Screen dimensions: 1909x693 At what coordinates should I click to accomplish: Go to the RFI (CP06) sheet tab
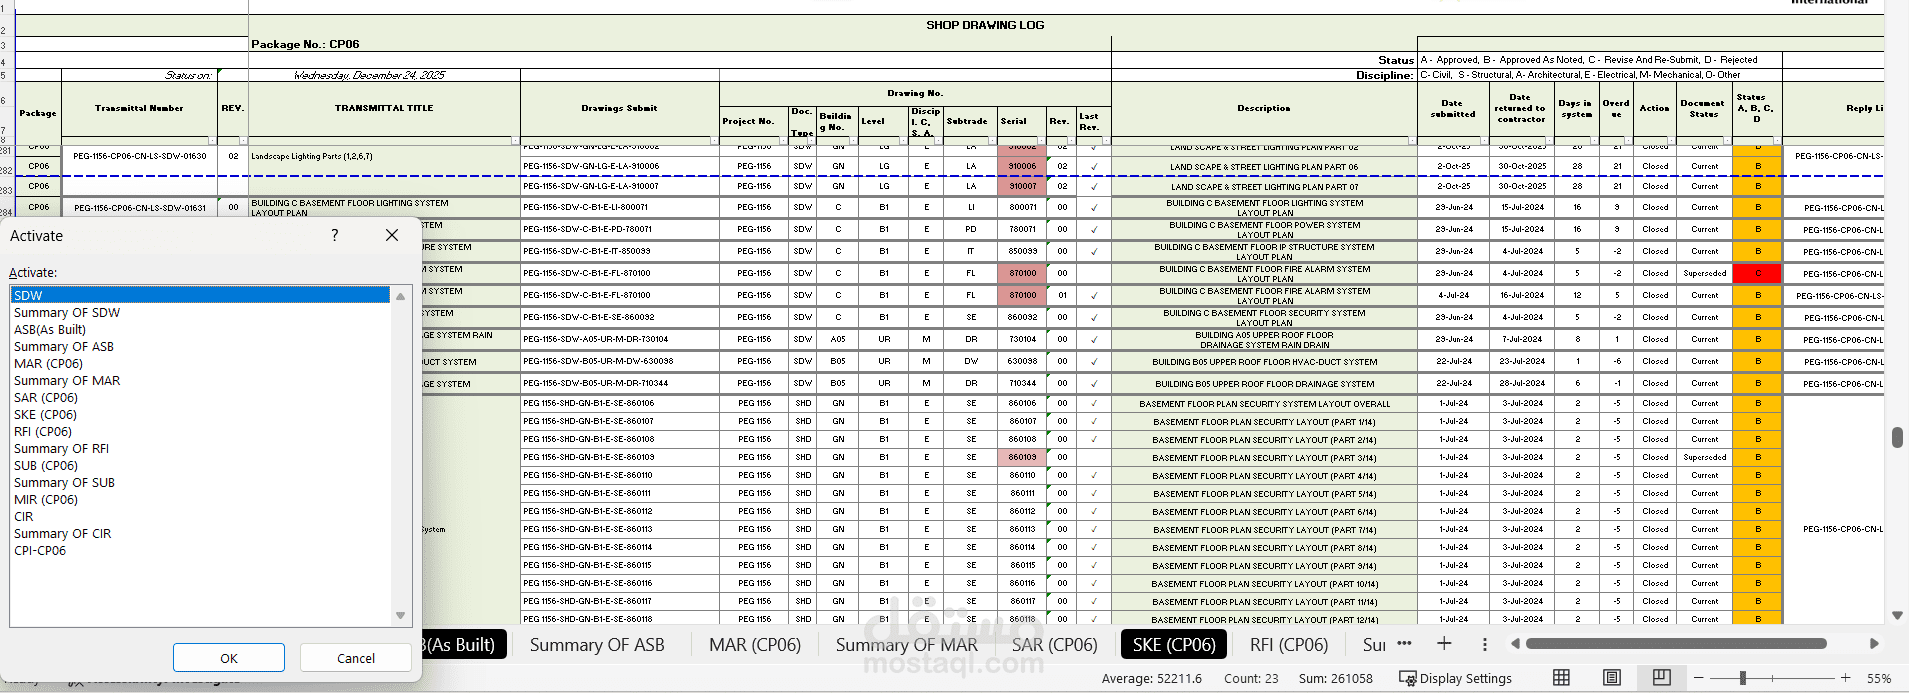1289,645
